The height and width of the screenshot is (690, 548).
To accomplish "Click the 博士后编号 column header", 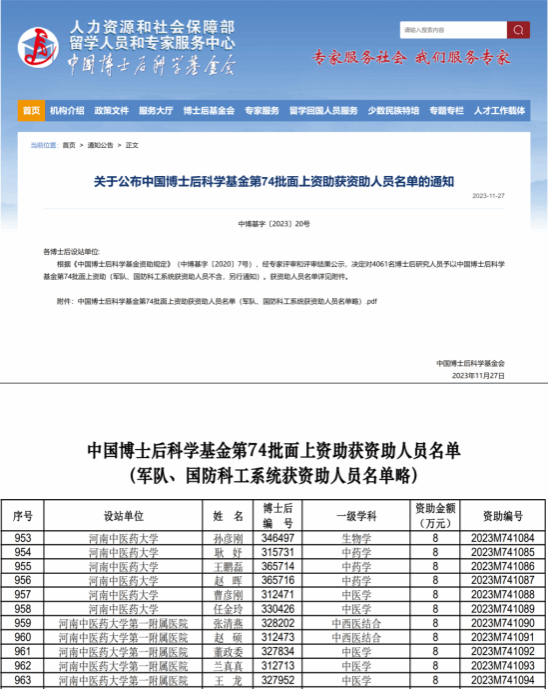I will (278, 516).
